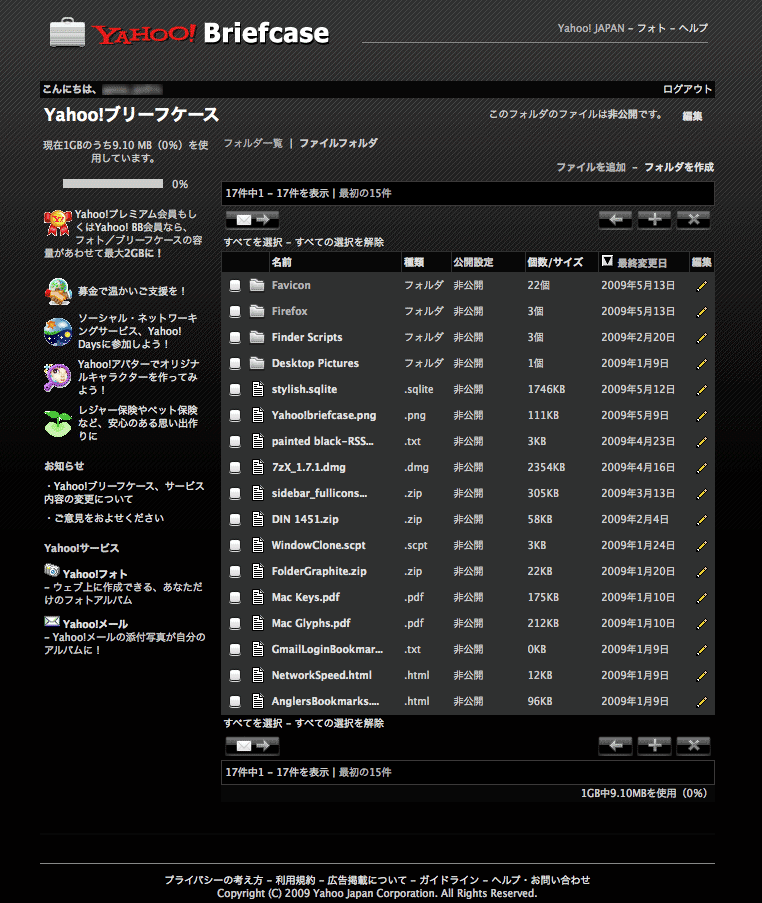The height and width of the screenshot is (903, 762).
Task: Select checkbox for FolderGraphite.zip
Action: (x=234, y=572)
